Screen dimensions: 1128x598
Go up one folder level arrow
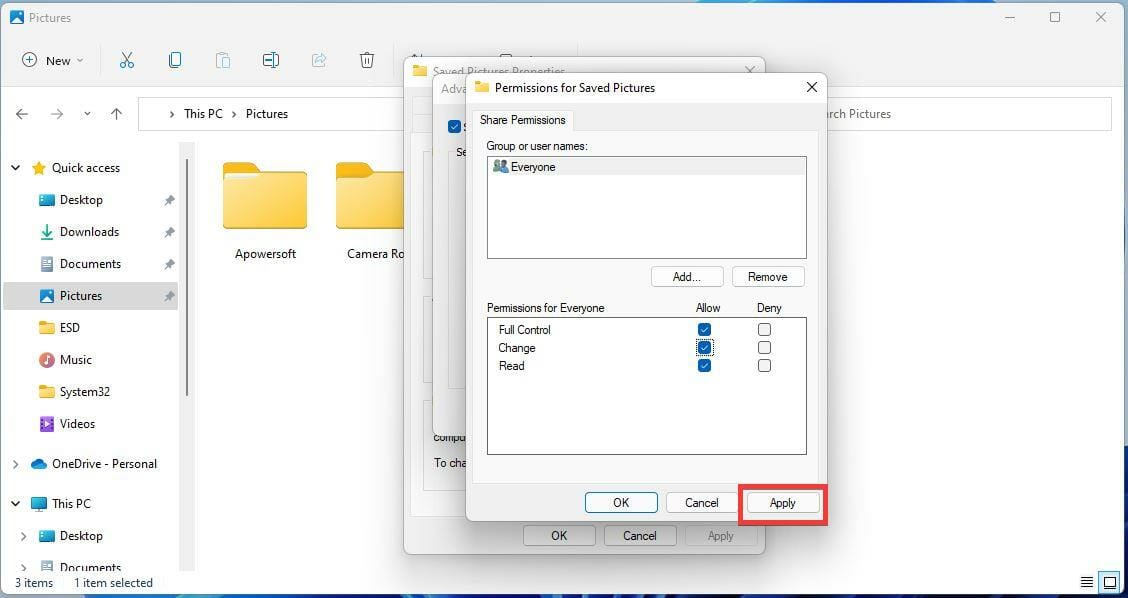(x=117, y=114)
